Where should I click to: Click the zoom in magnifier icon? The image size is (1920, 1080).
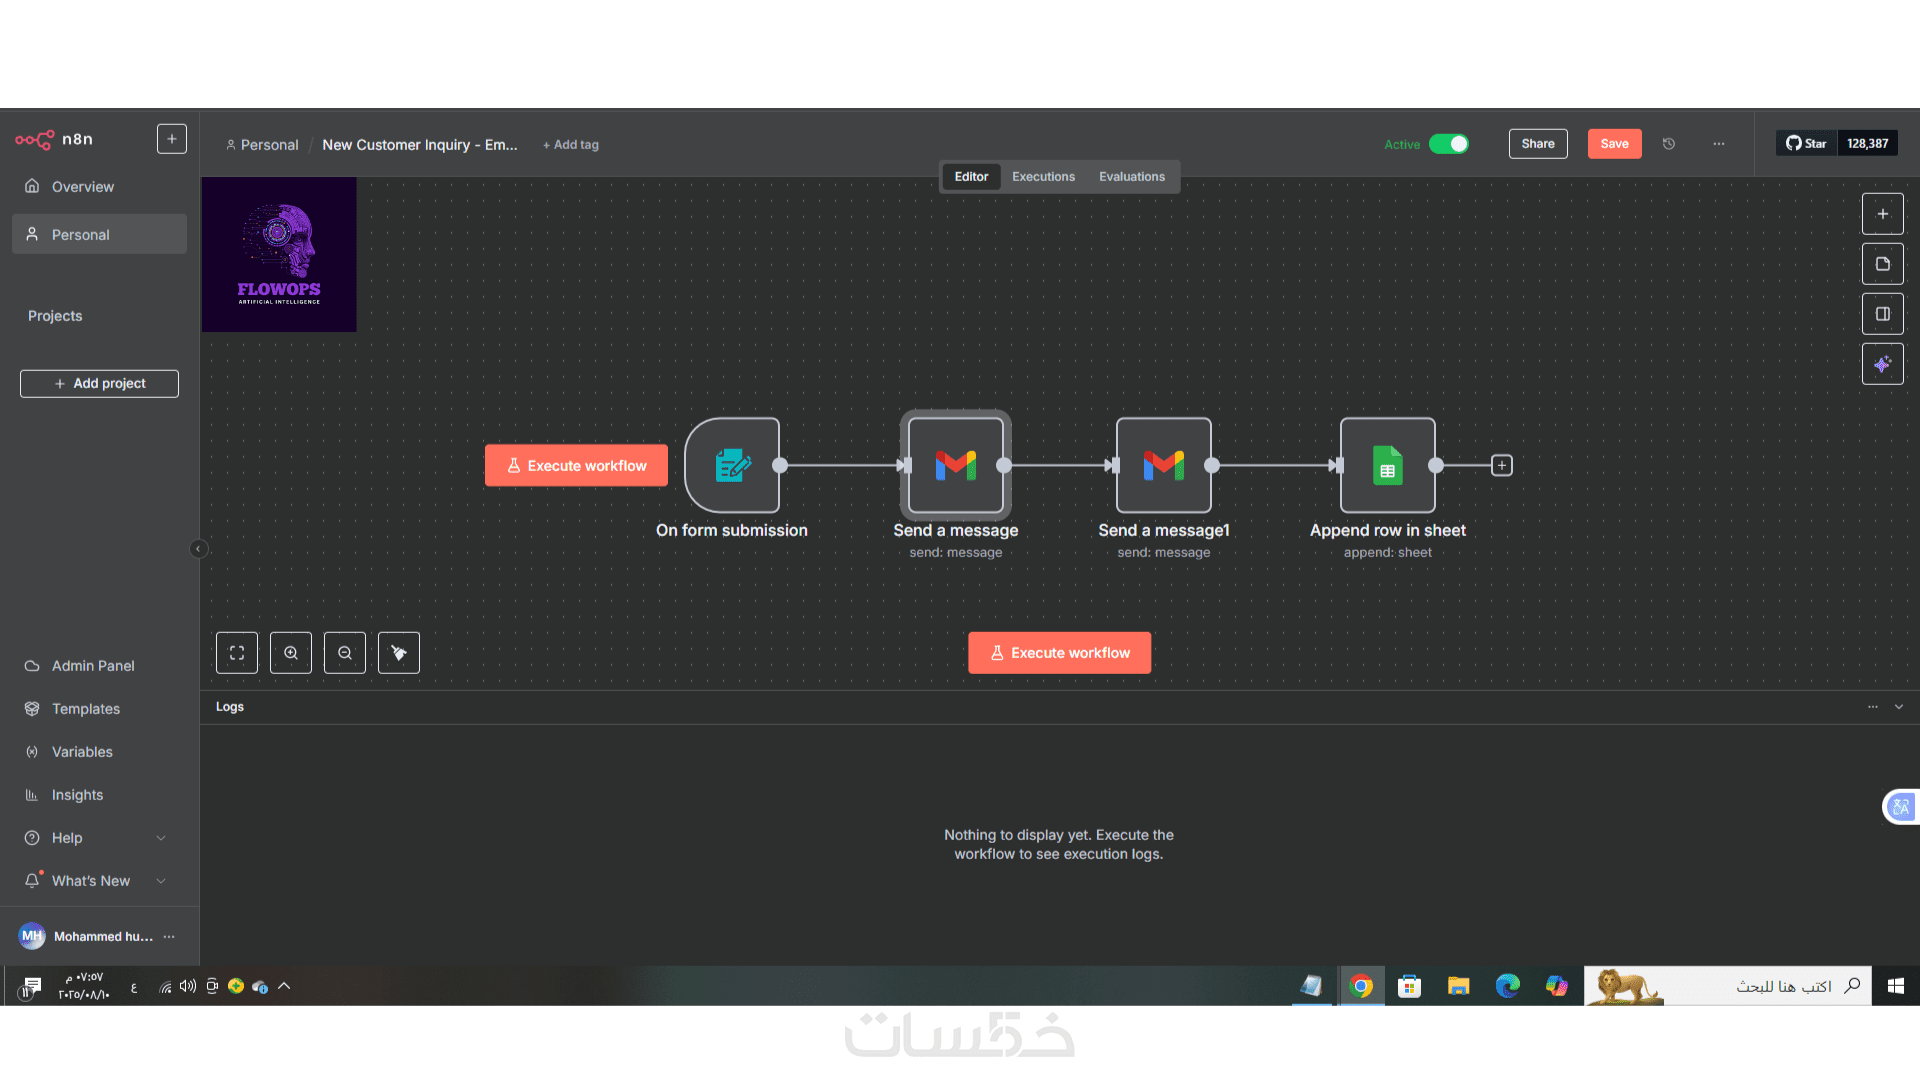pos(291,653)
